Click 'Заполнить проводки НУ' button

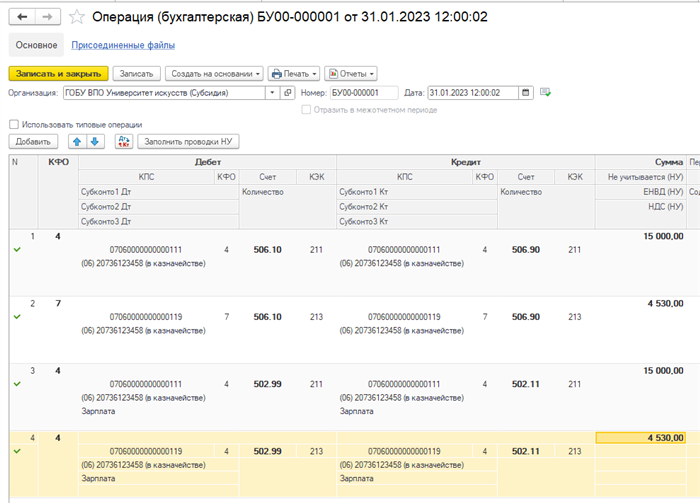click(188, 142)
